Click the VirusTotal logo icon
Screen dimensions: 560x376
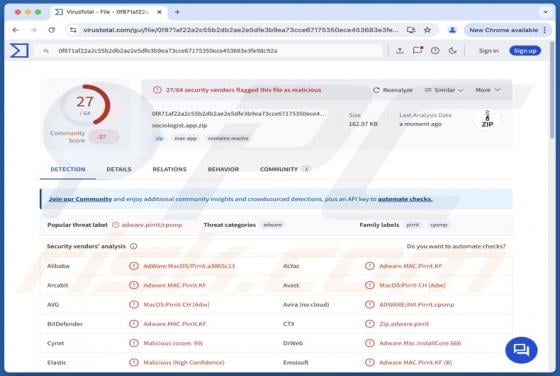pyautogui.click(x=19, y=50)
